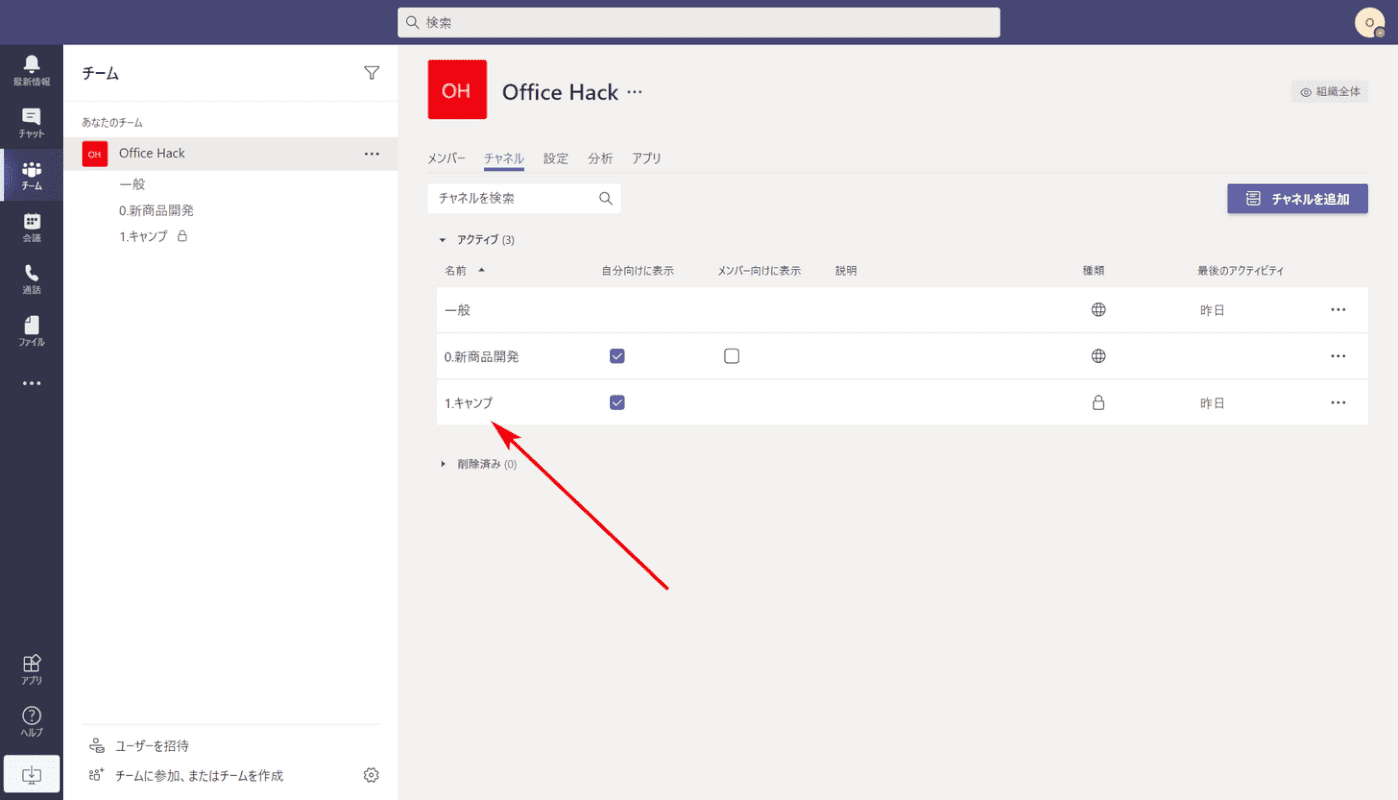Screen dimensions: 1398x800
Task: Open more options for 1.キャンプ channel row
Action: 1338,403
